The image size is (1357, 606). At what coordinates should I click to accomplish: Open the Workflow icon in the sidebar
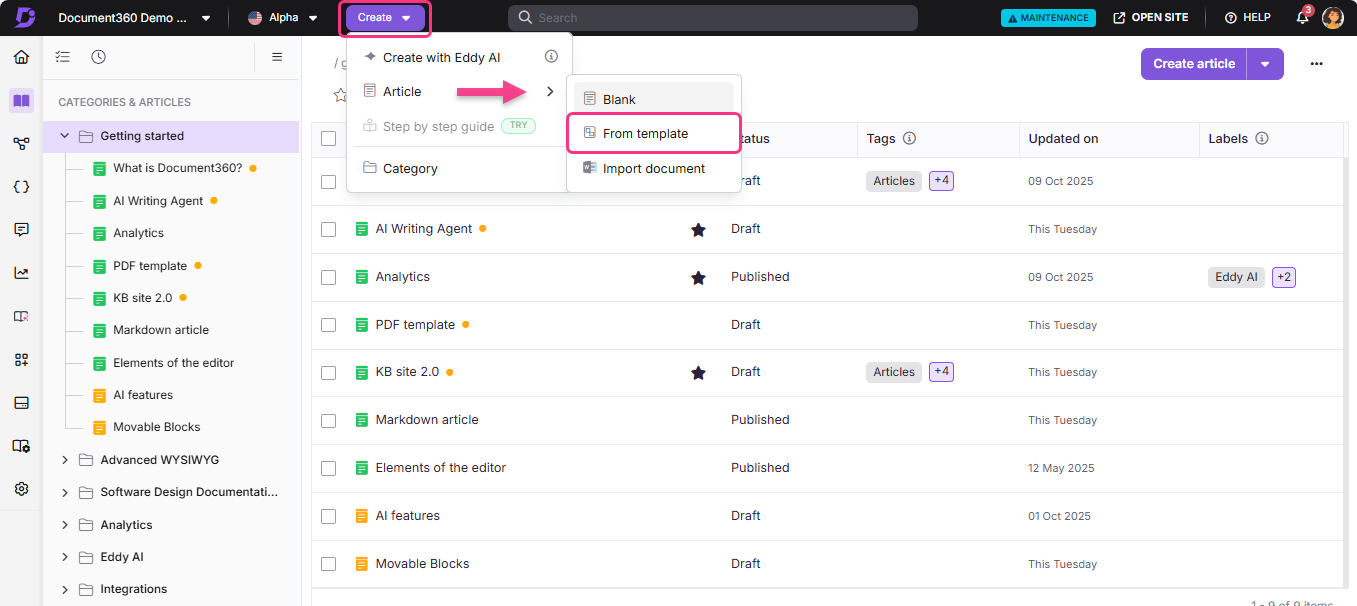(21, 143)
